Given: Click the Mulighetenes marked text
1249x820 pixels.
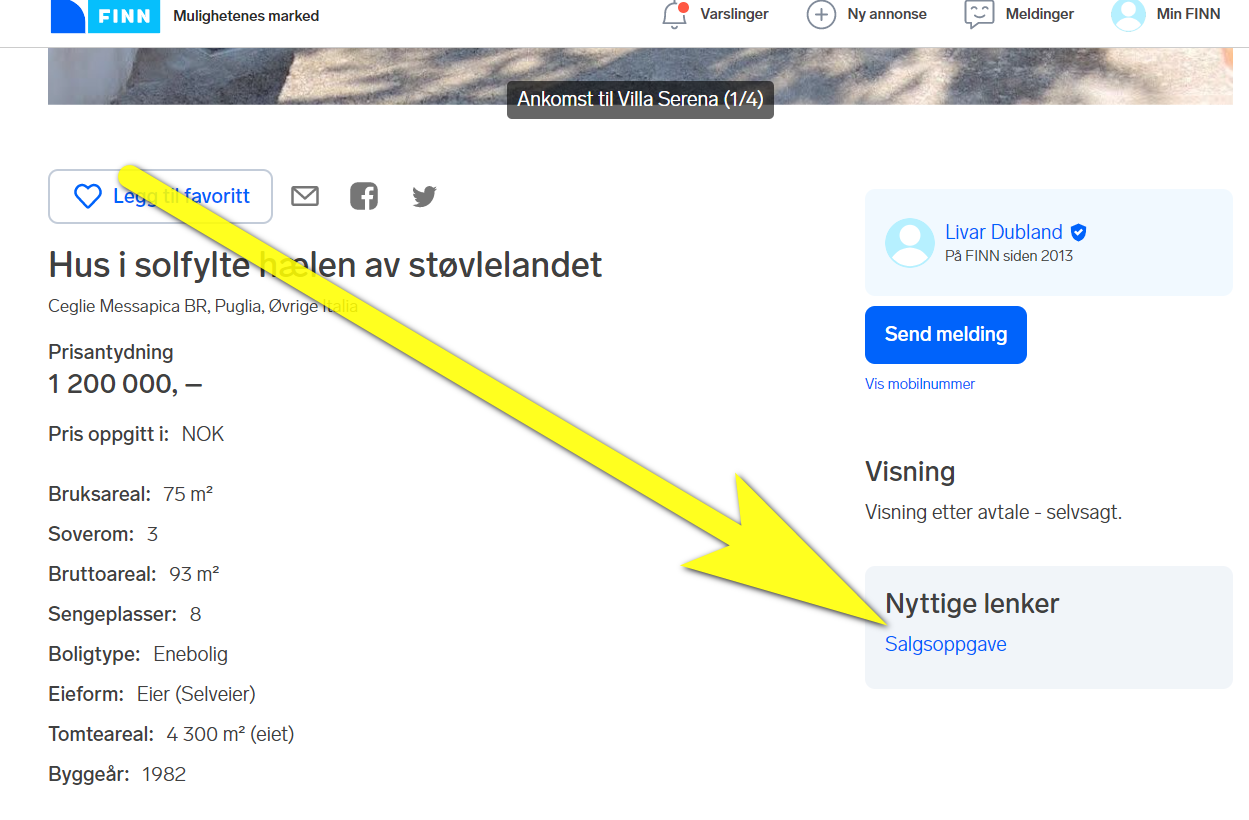Looking at the screenshot, I should point(246,15).
